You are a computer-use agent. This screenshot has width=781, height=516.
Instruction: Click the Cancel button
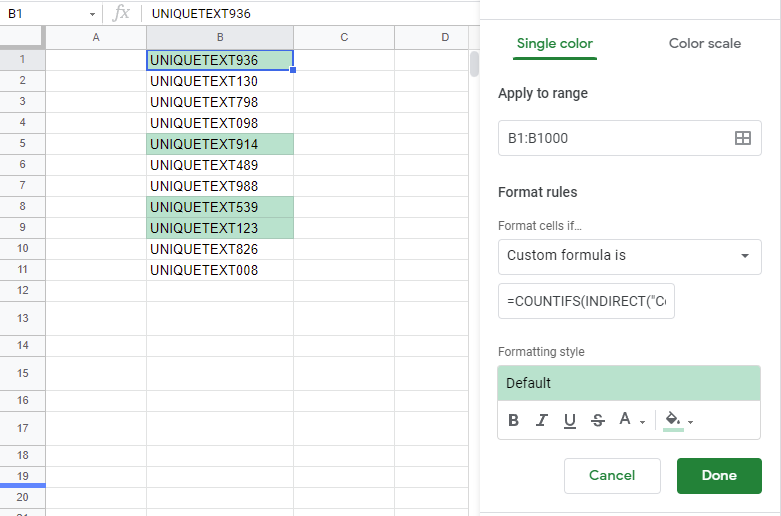[x=612, y=476]
